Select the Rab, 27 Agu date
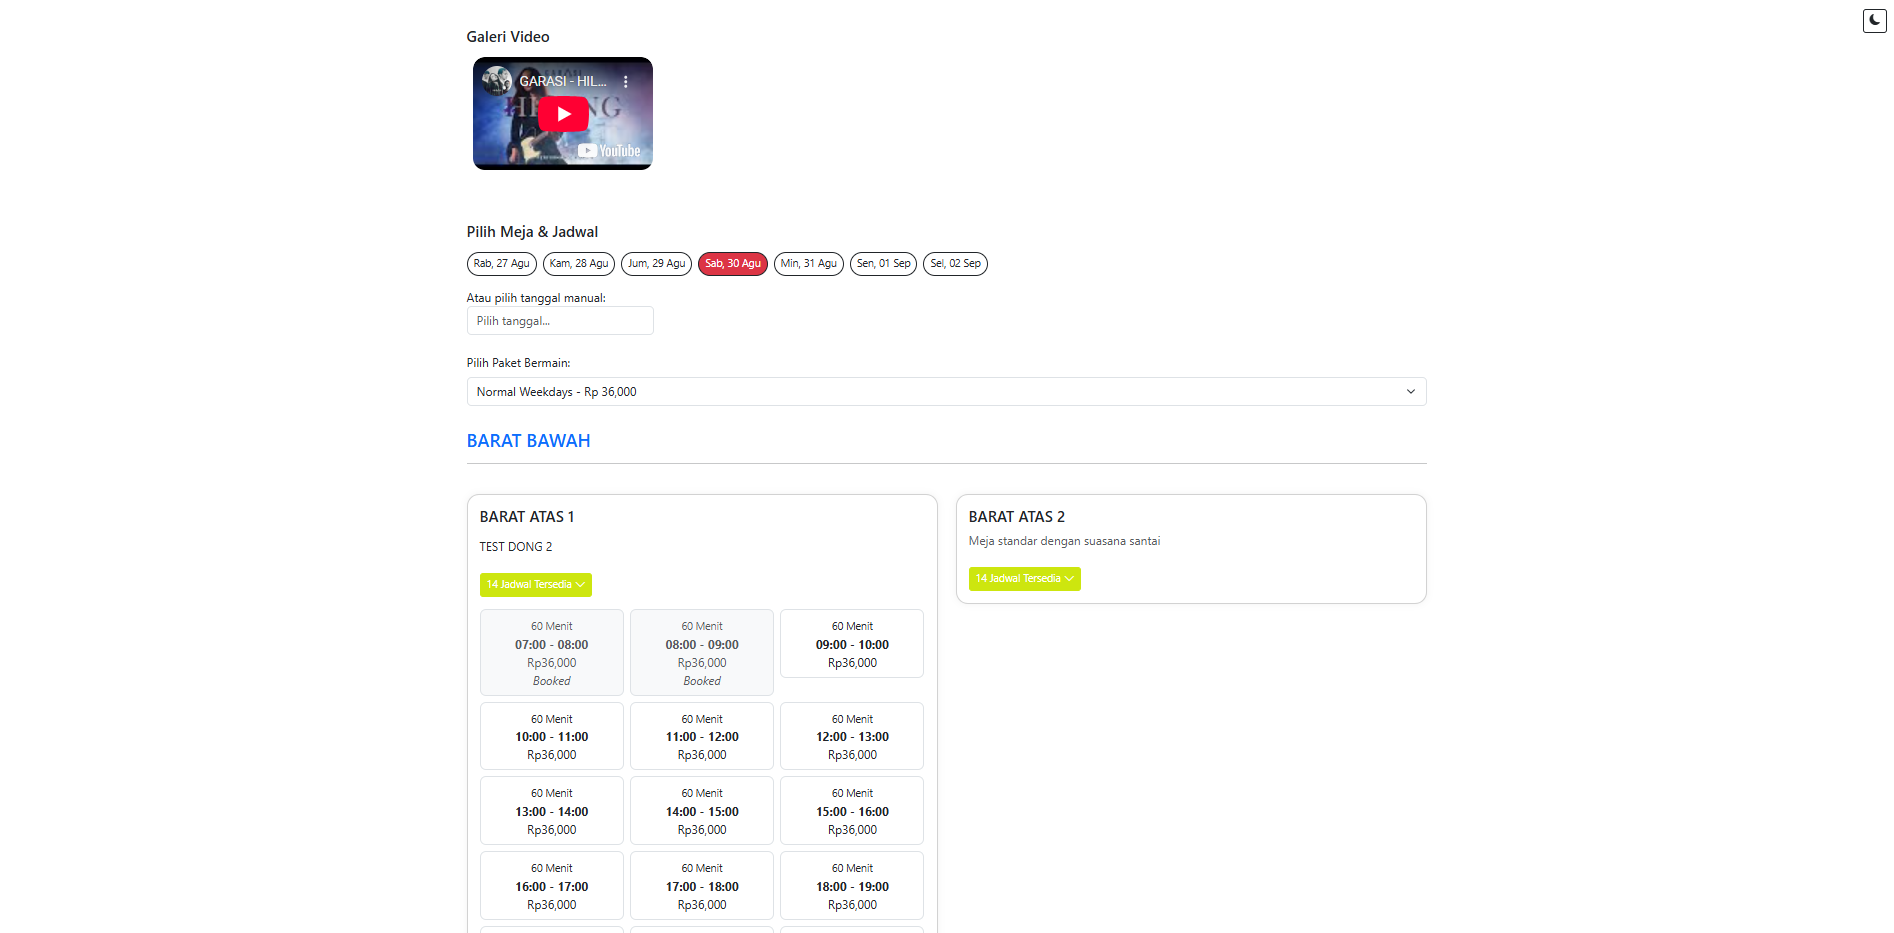The height and width of the screenshot is (933, 1894). pyautogui.click(x=501, y=264)
